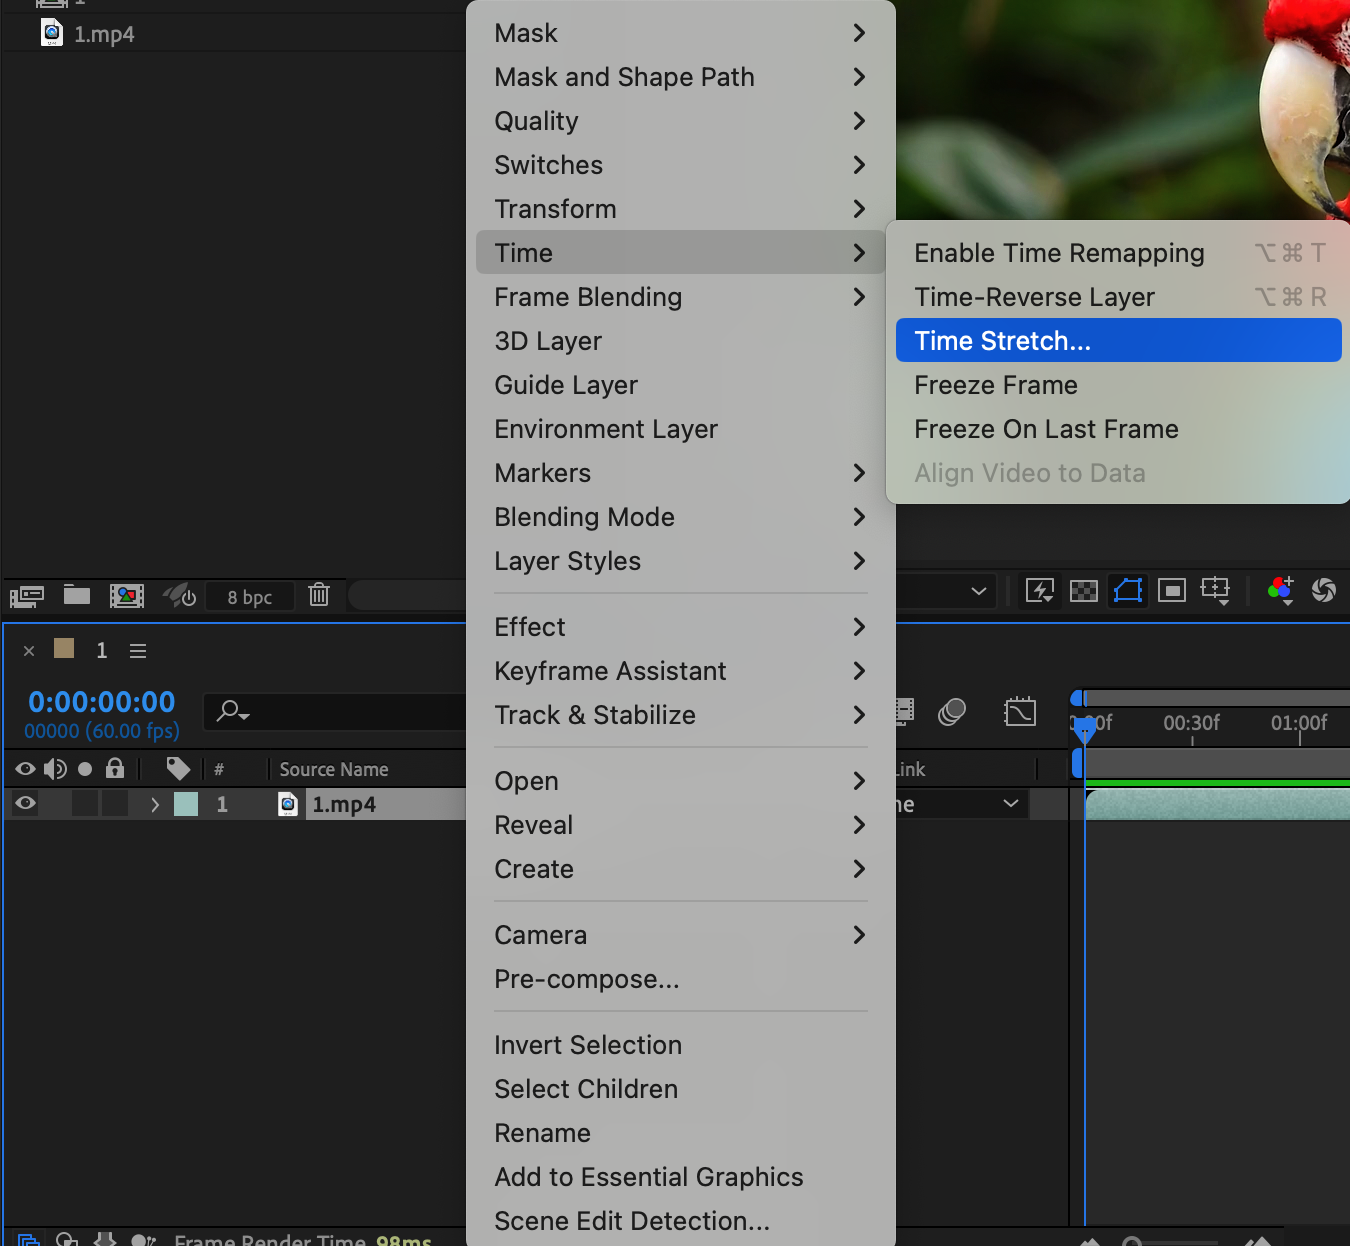Click the Interpret Footage icon
This screenshot has height=1246, width=1350.
[x=26, y=596]
